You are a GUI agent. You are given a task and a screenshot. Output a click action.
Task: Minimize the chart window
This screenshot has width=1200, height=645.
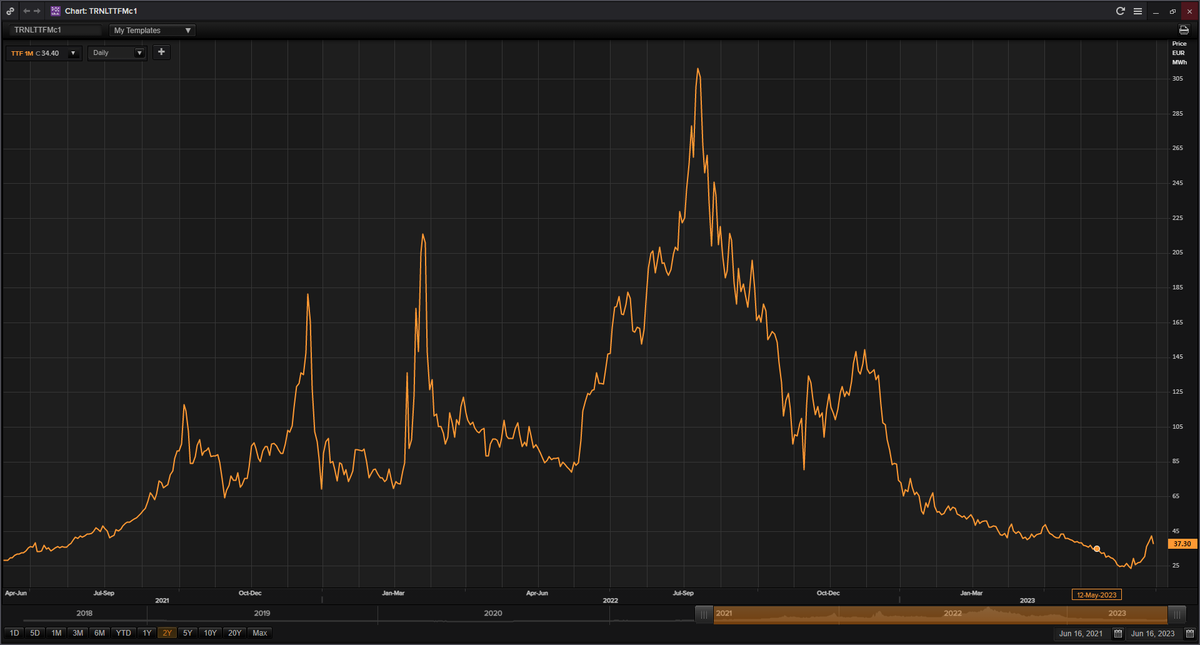[x=1156, y=11]
